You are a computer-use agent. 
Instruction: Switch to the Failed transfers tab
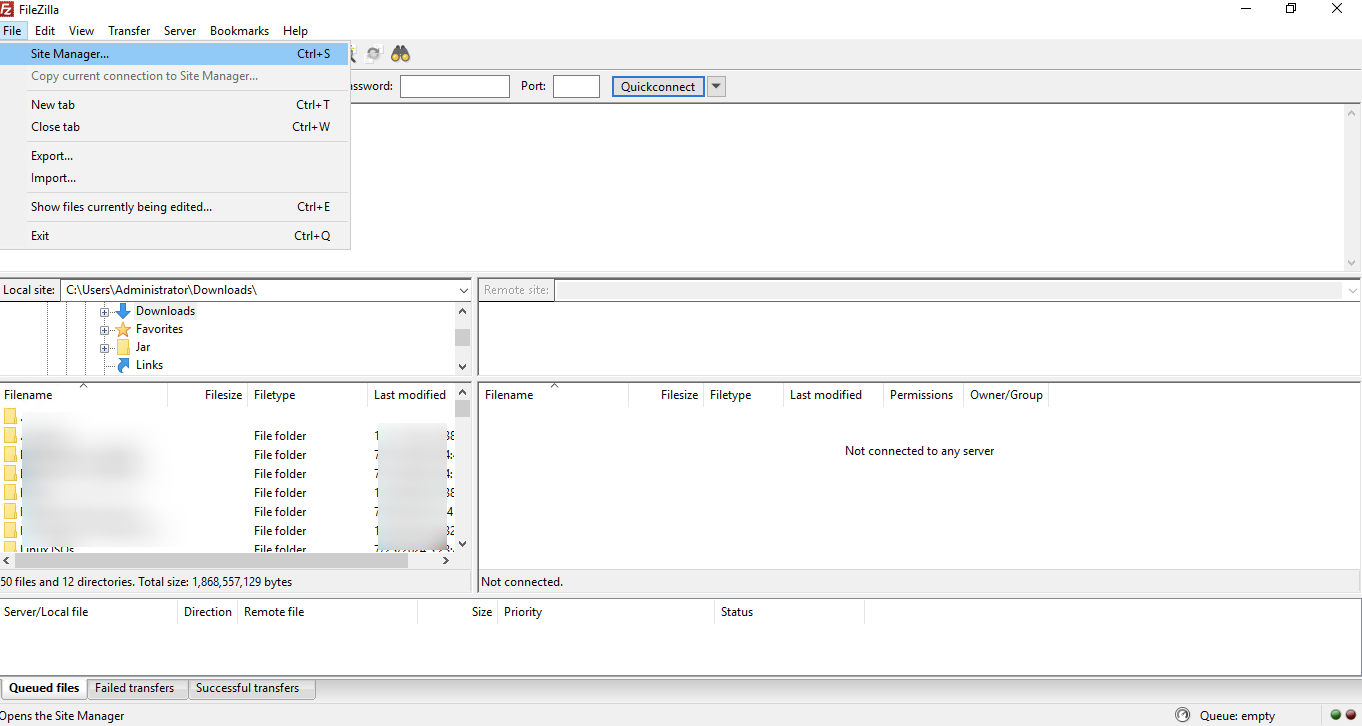coord(136,688)
